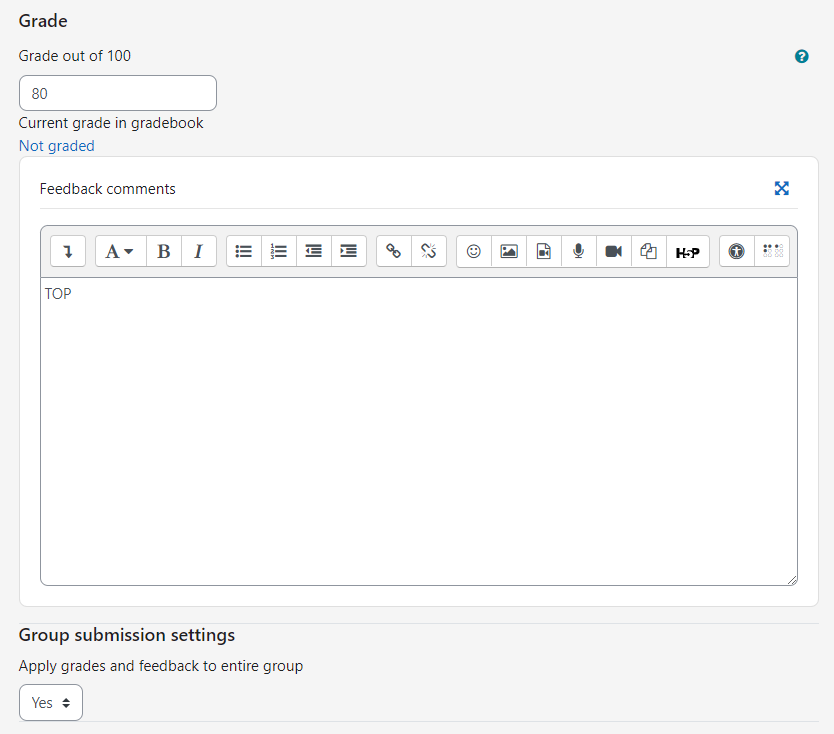
Task: Toggle bold formatting
Action: point(164,251)
